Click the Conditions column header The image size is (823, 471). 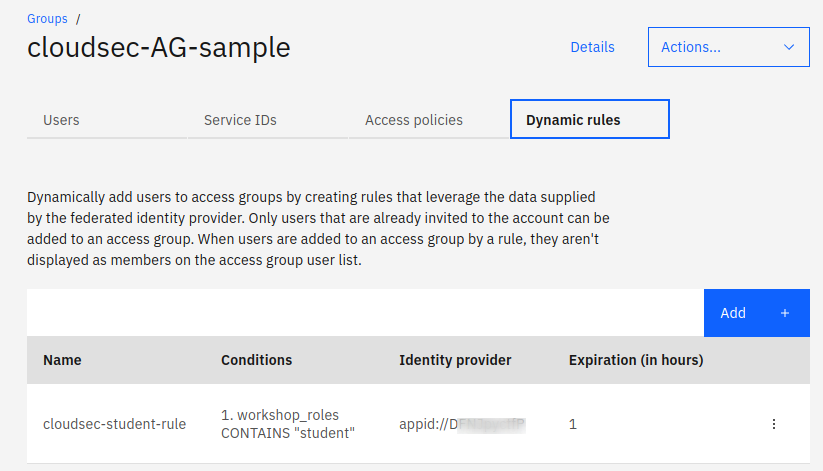[x=256, y=360]
